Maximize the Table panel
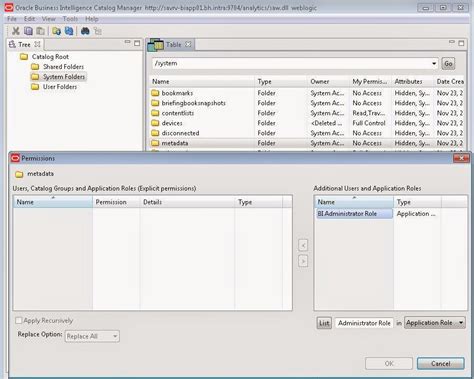 [x=461, y=43]
